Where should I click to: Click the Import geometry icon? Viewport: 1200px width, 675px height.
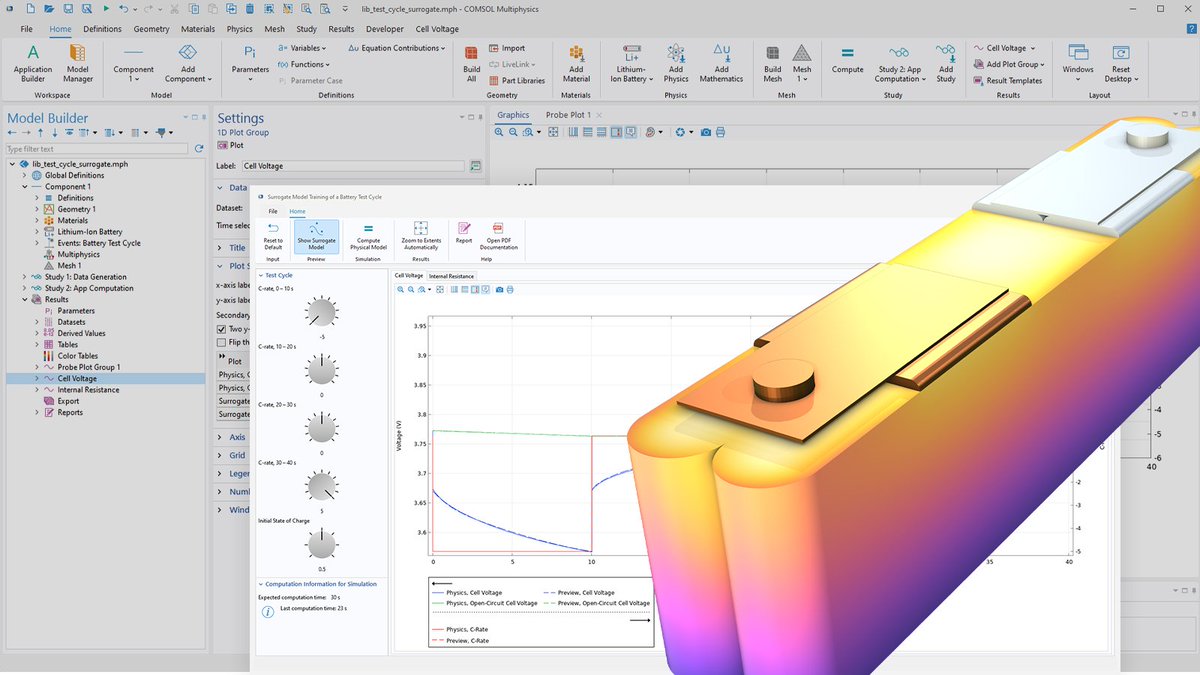(507, 48)
